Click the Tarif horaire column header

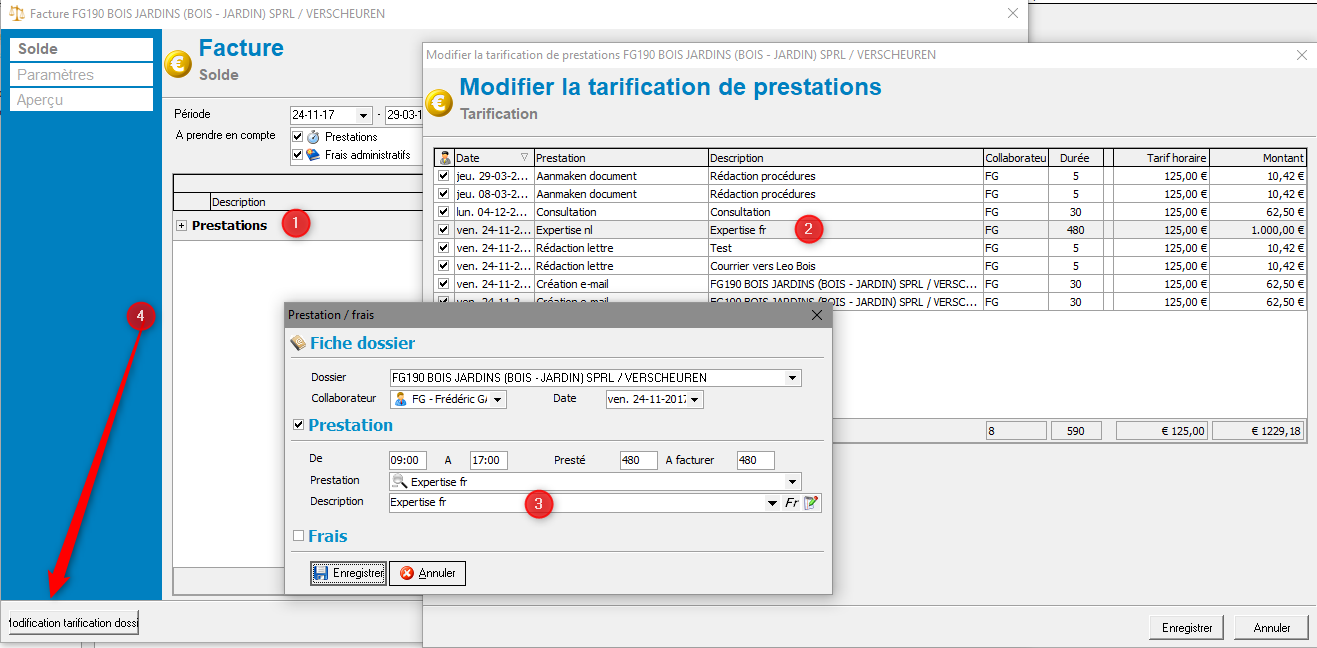[1161, 158]
